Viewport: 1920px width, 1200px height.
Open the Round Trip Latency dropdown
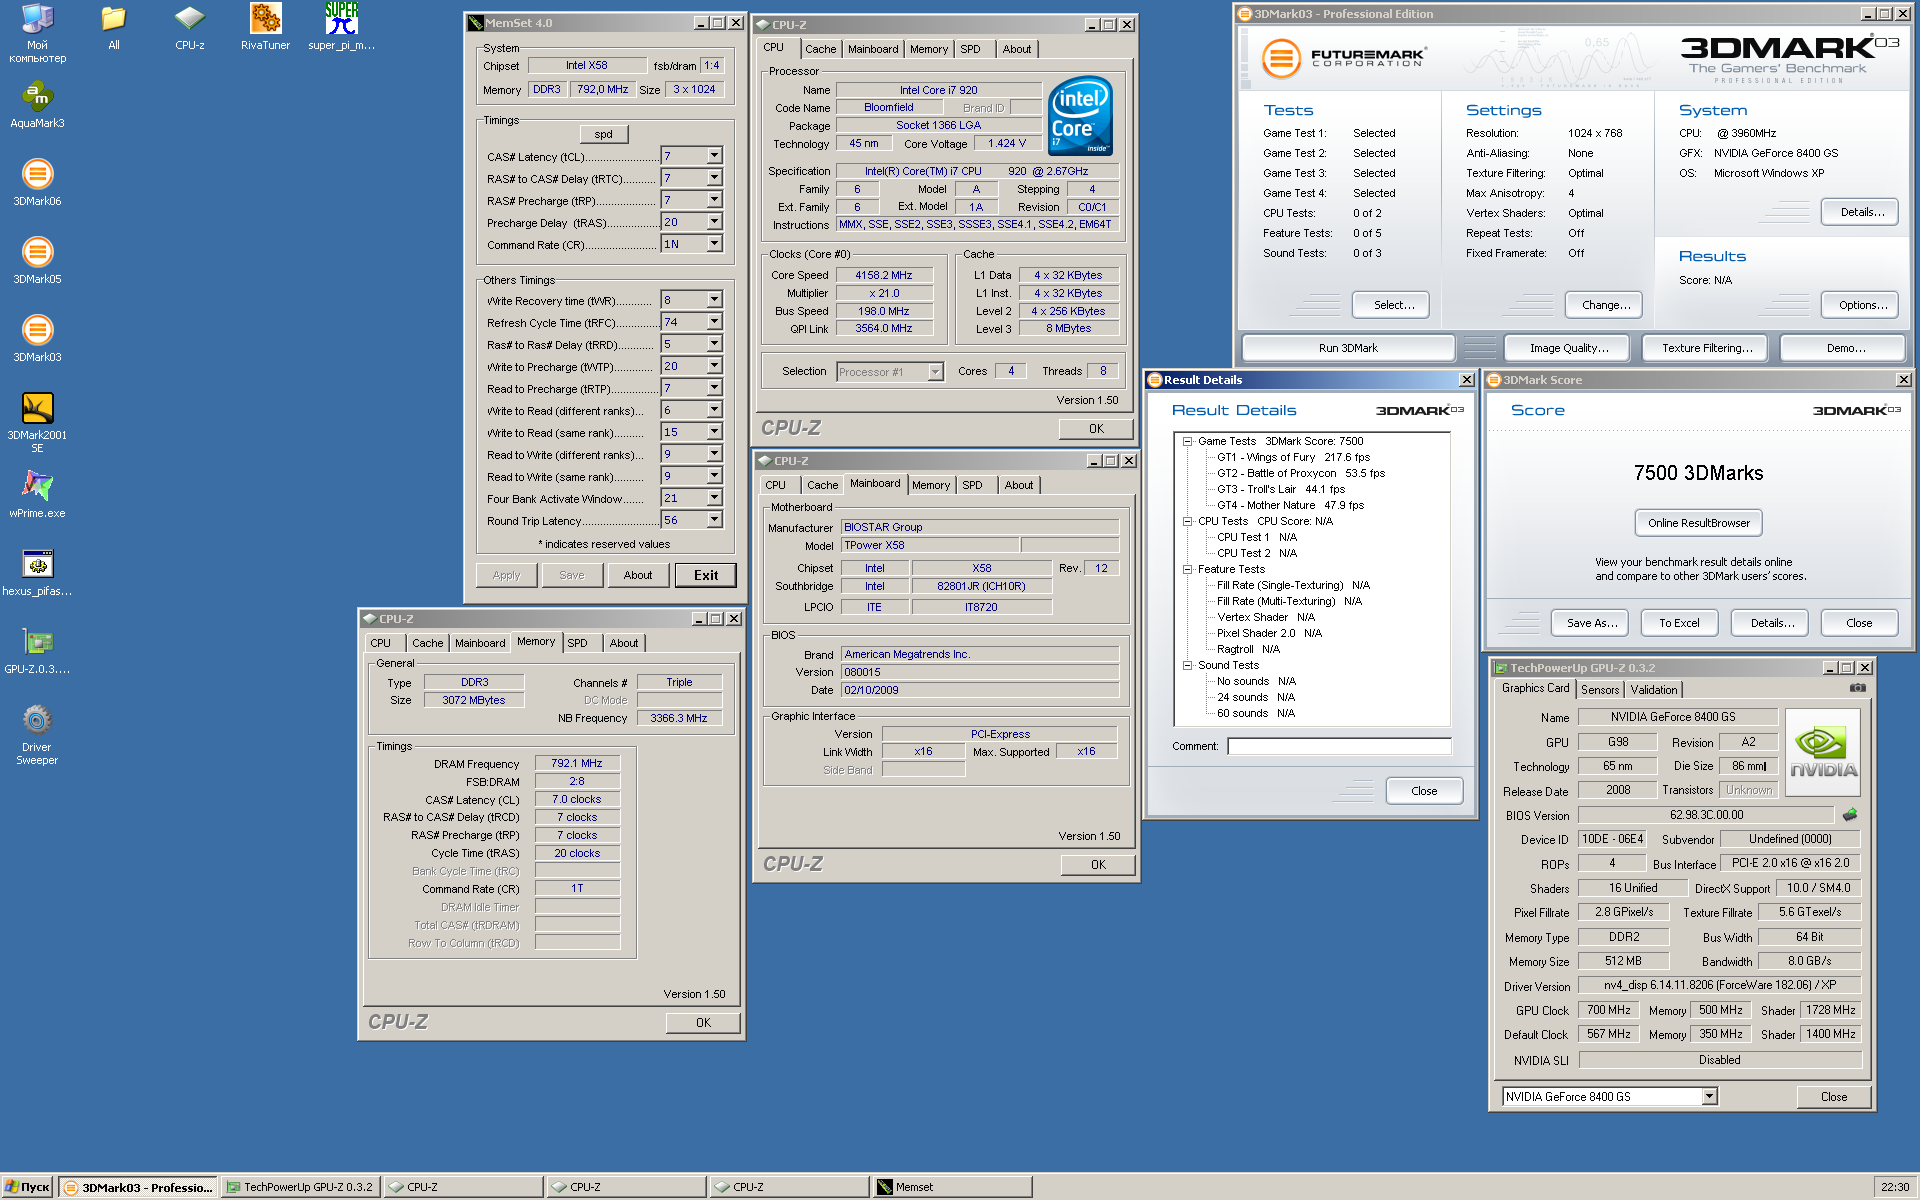pyautogui.click(x=714, y=520)
